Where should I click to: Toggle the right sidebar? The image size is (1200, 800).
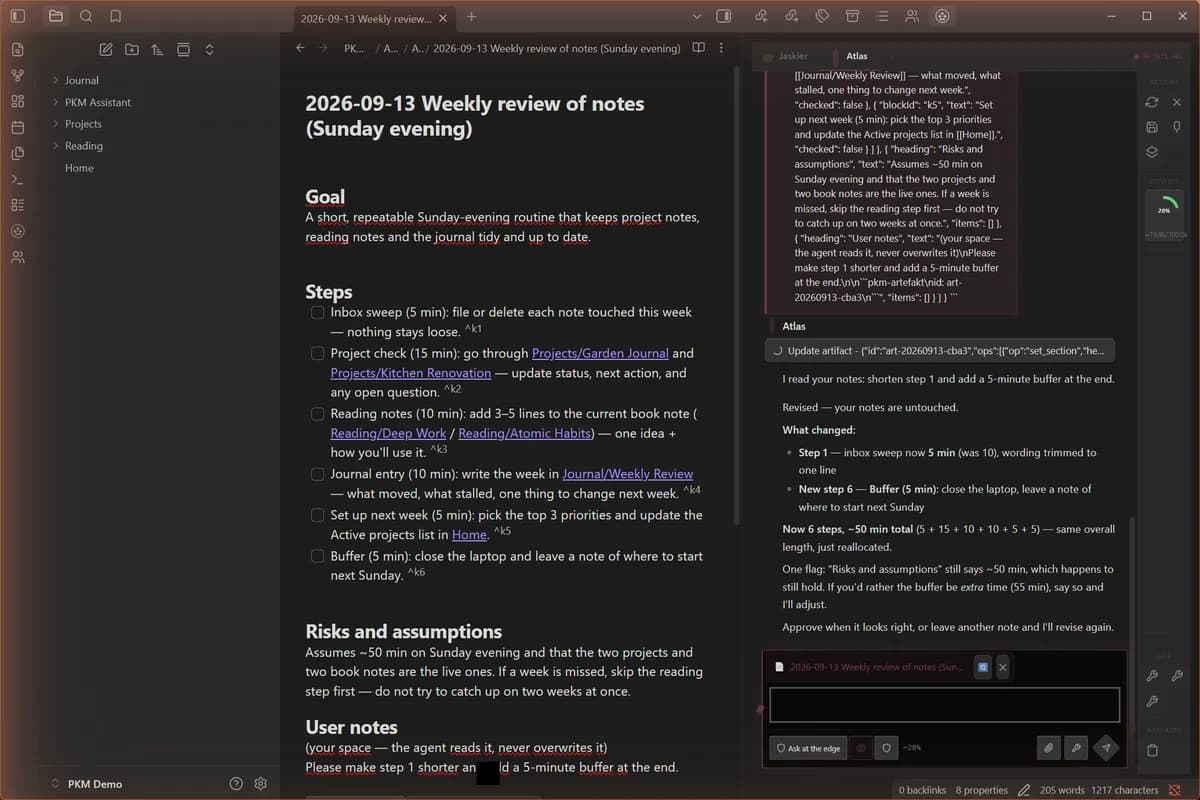coord(724,16)
